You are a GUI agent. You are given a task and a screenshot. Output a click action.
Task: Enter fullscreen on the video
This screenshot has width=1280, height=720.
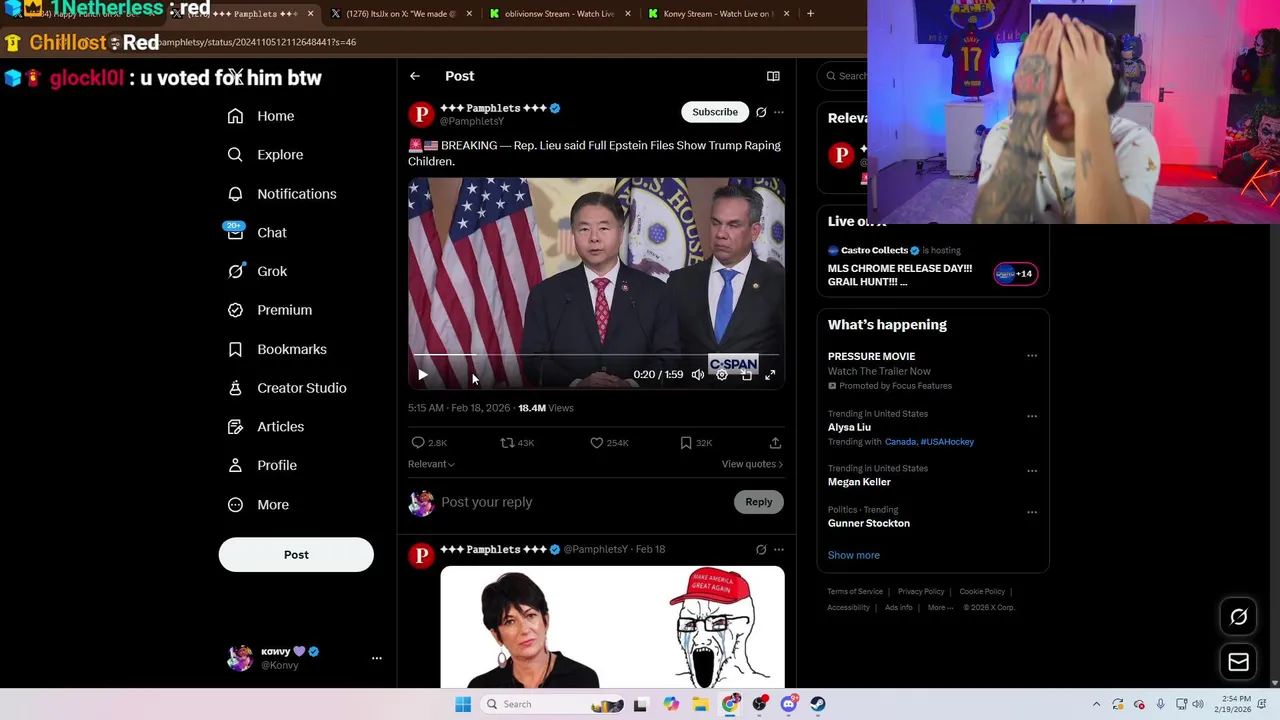pyautogui.click(x=770, y=375)
